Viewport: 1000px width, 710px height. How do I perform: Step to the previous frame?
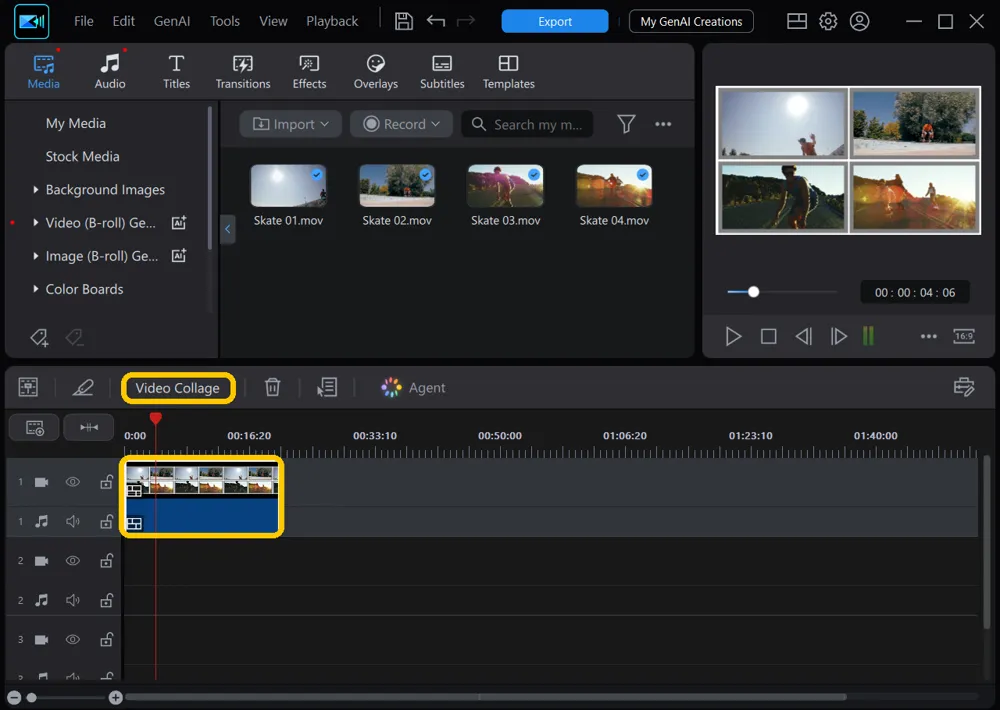pyautogui.click(x=804, y=336)
